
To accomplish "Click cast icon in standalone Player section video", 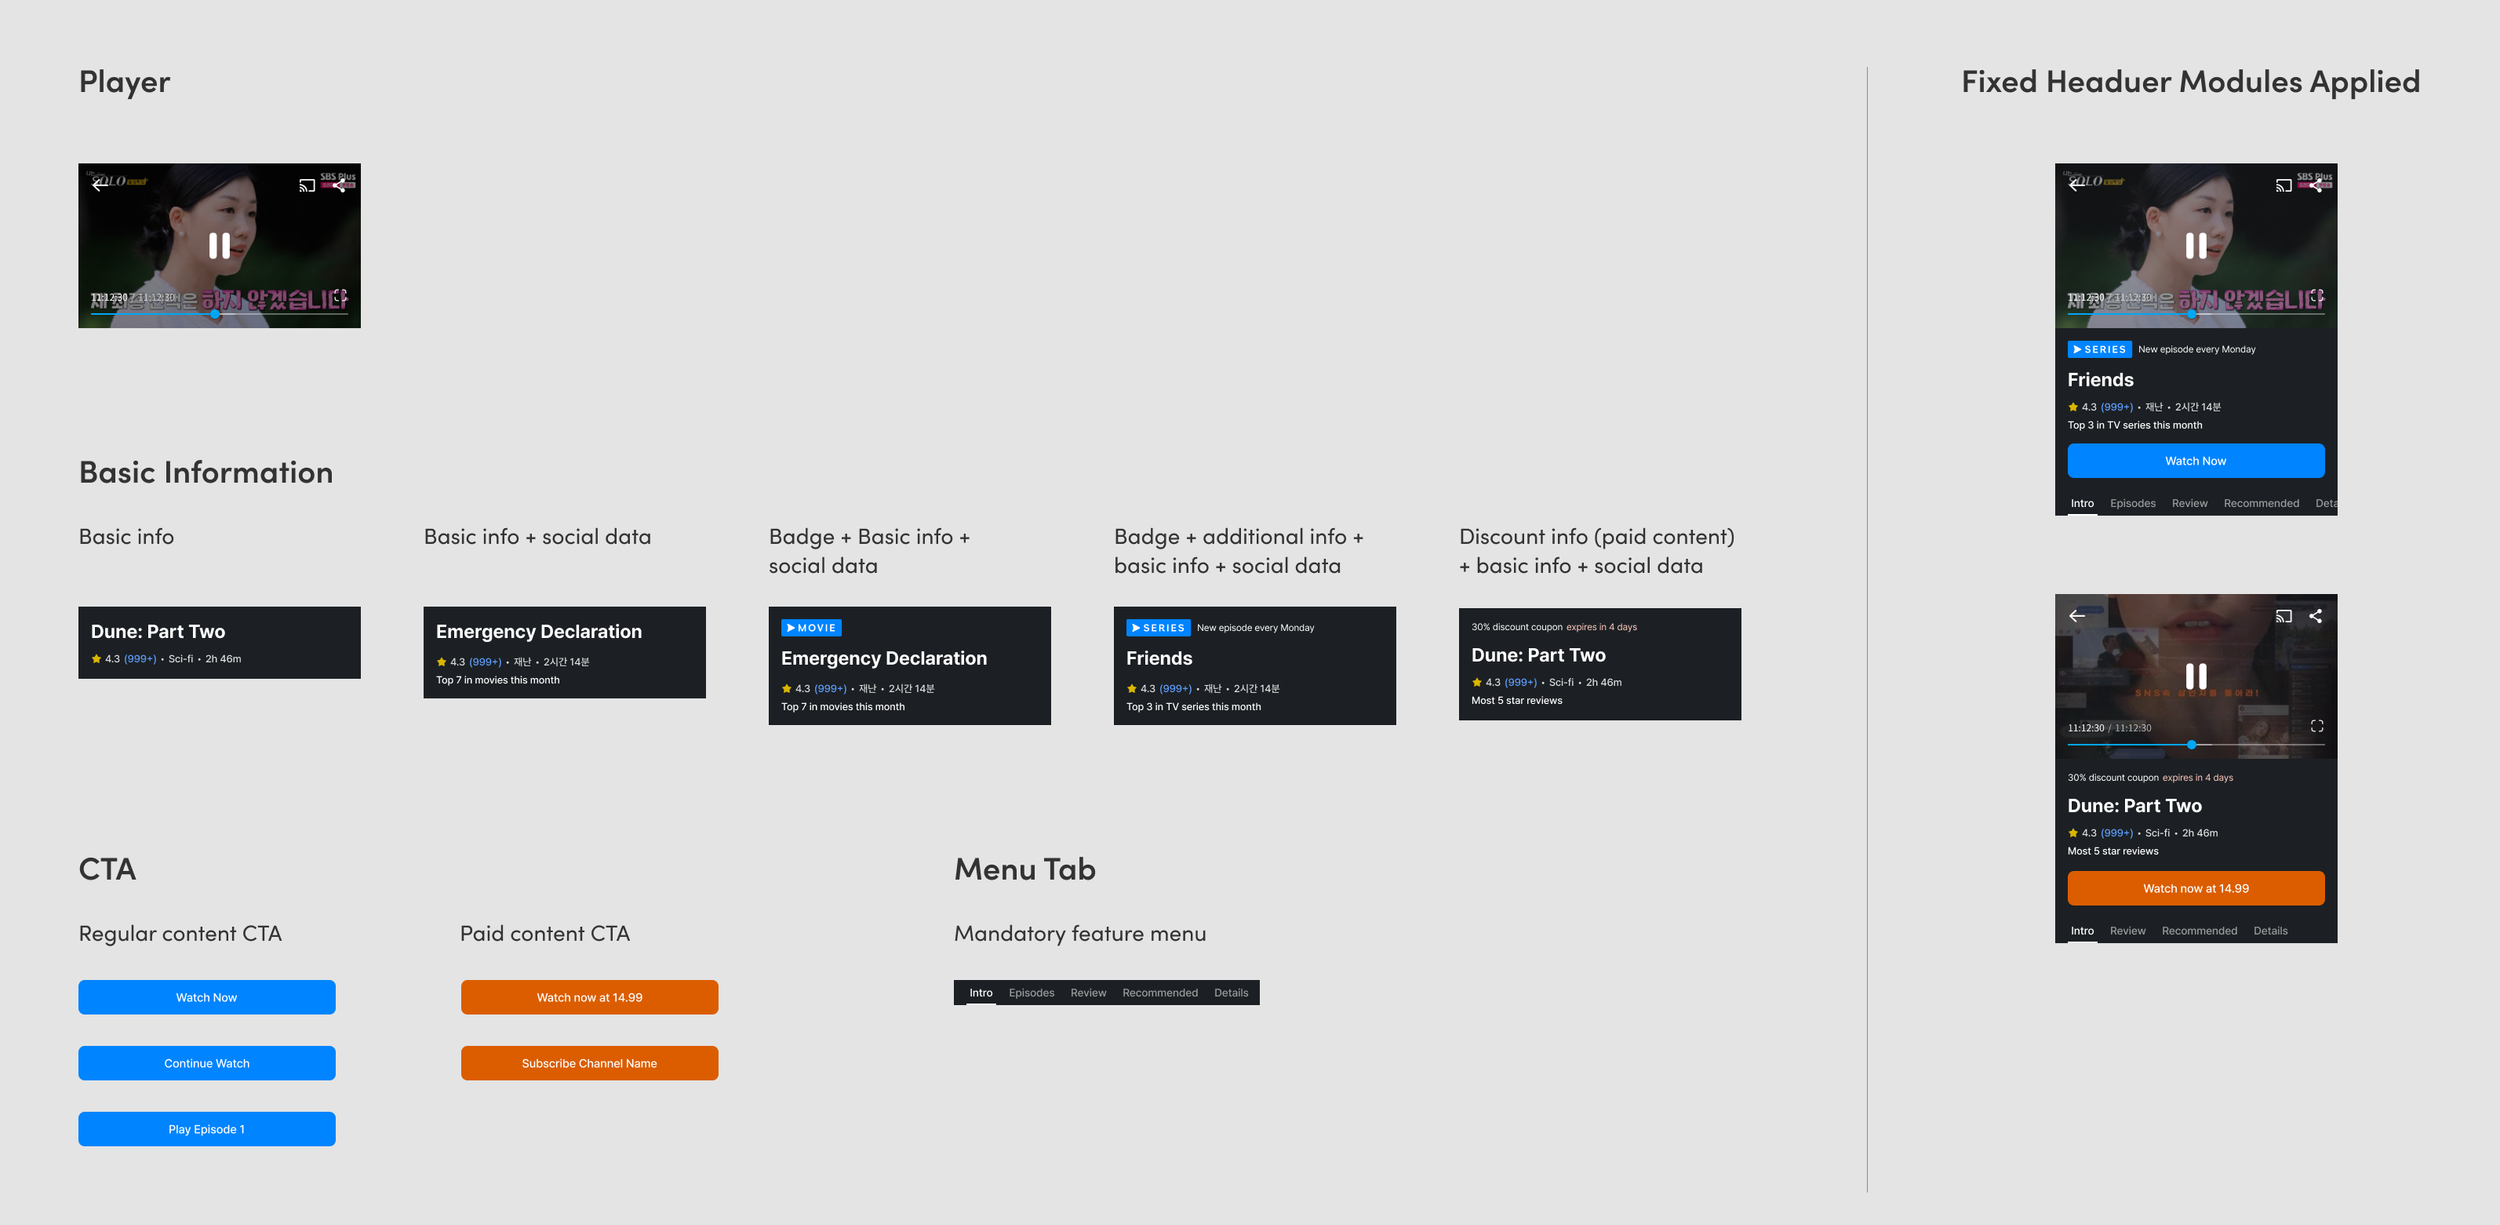I will 306,185.
